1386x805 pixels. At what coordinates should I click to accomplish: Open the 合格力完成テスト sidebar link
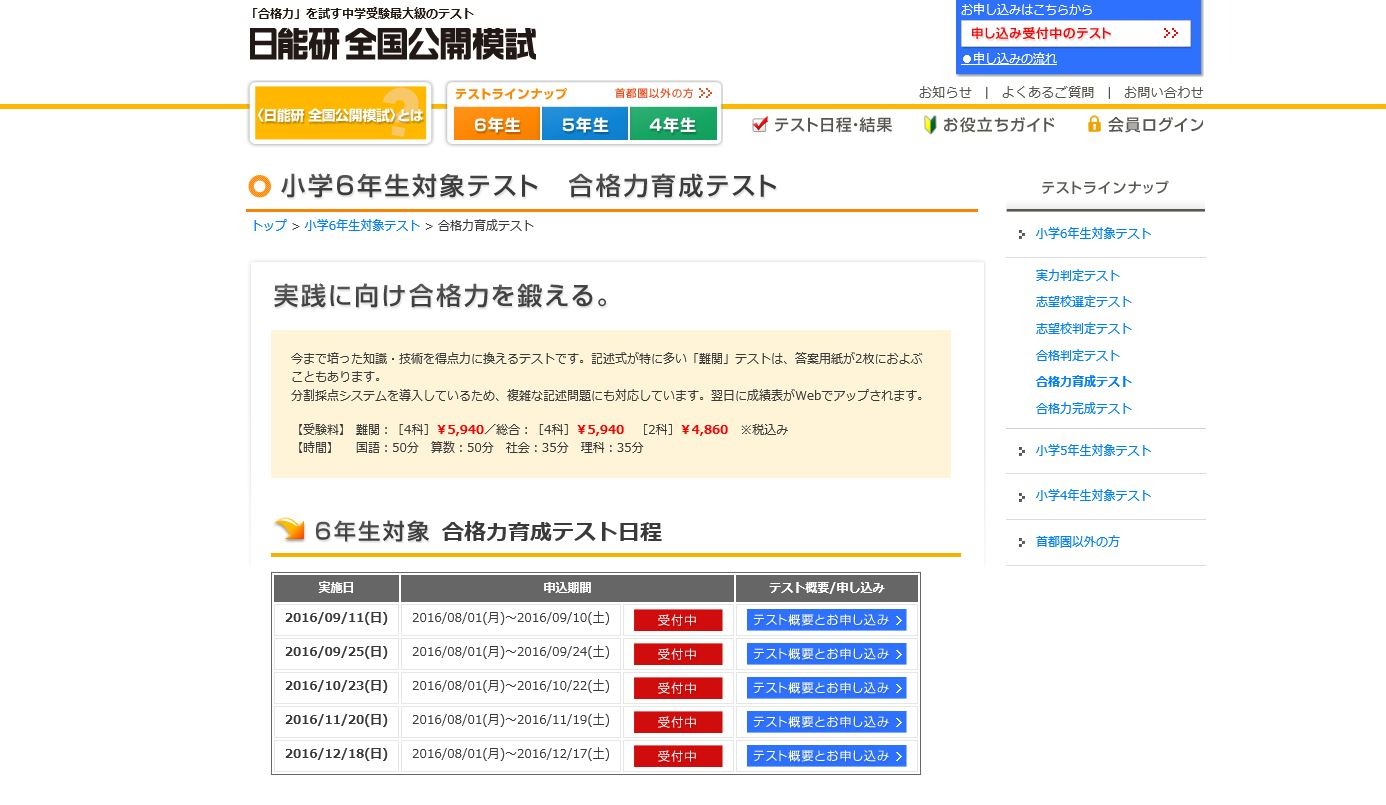point(1084,408)
